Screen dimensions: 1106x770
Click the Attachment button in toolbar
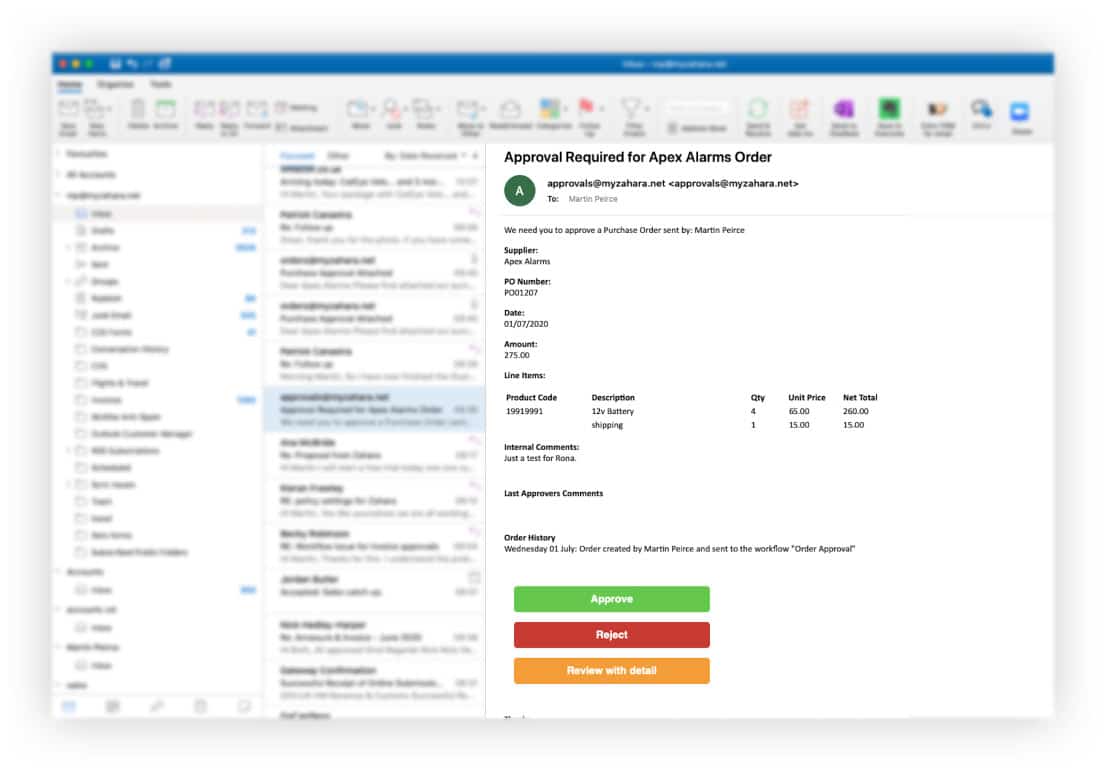[302, 128]
